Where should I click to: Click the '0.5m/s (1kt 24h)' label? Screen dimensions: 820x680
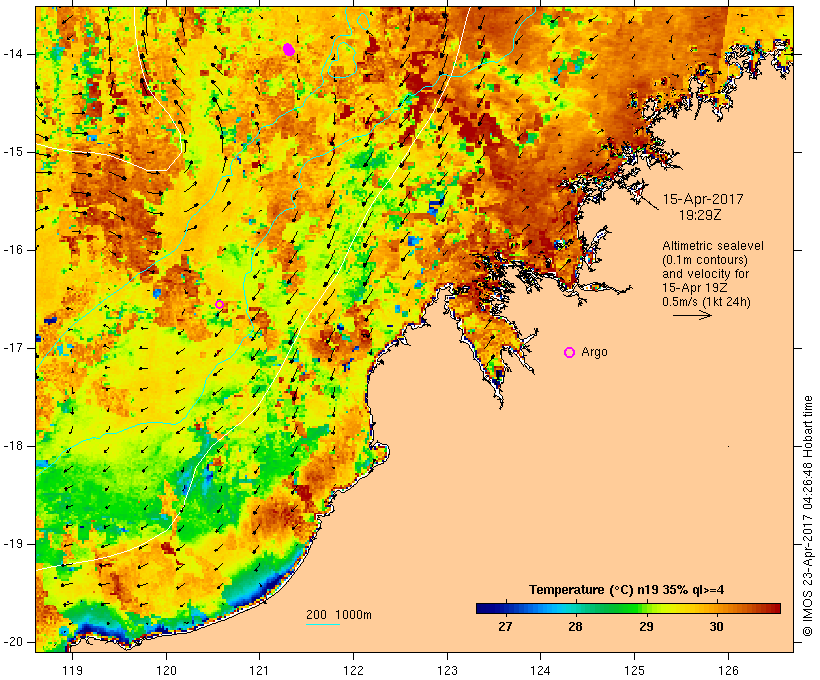click(706, 302)
